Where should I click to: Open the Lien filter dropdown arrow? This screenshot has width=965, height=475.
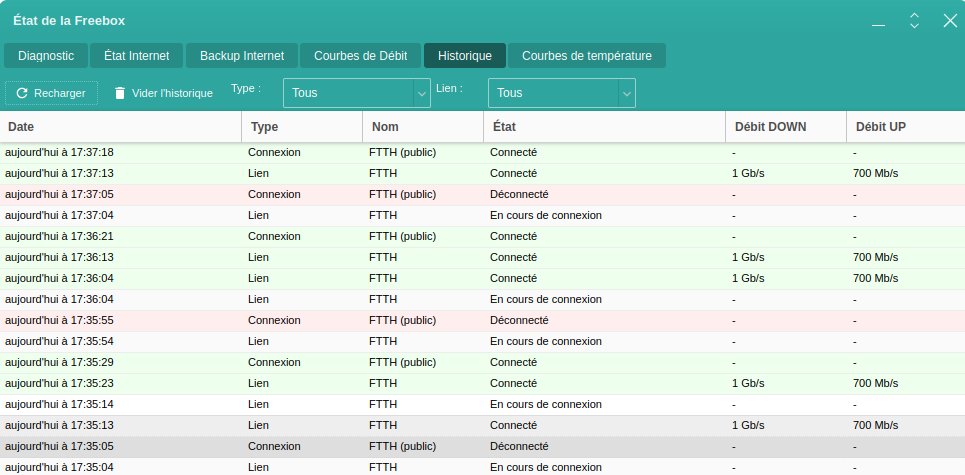tap(627, 94)
